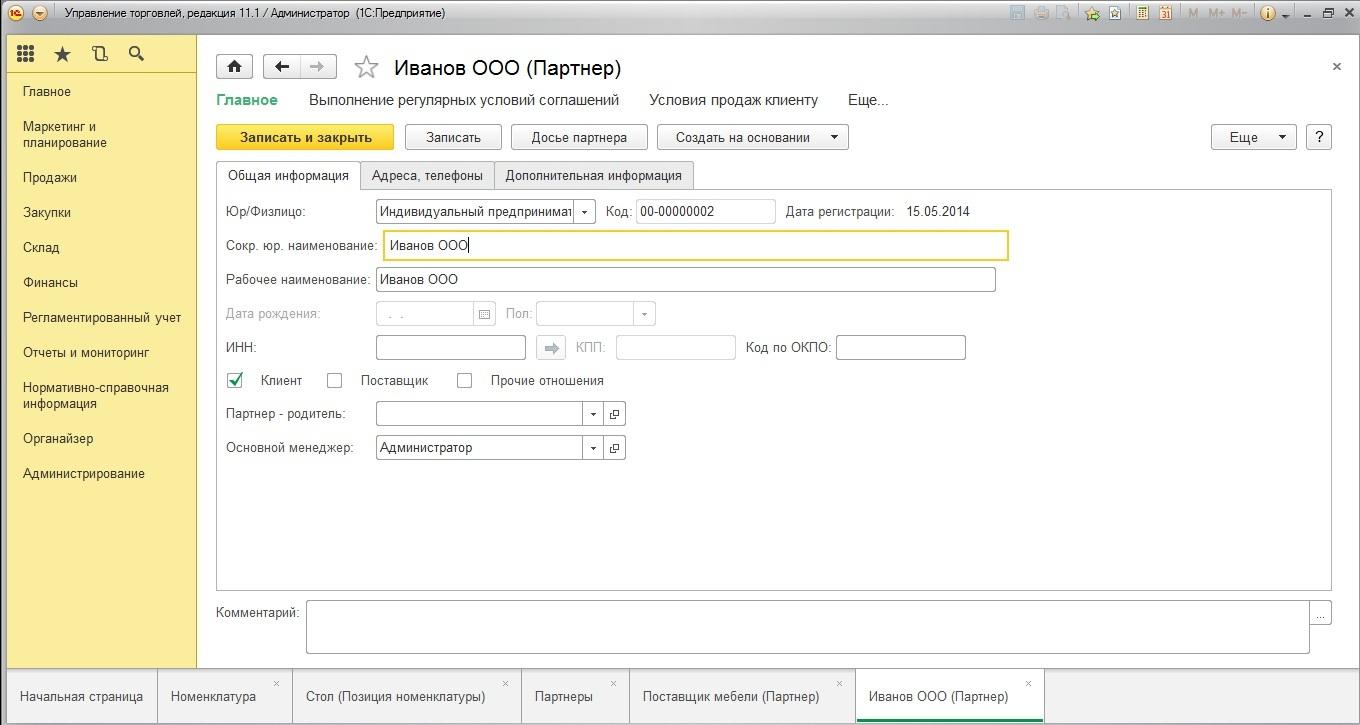This screenshot has width=1360, height=725.
Task: Open Маркетинг и планирование section
Action: 65,134
